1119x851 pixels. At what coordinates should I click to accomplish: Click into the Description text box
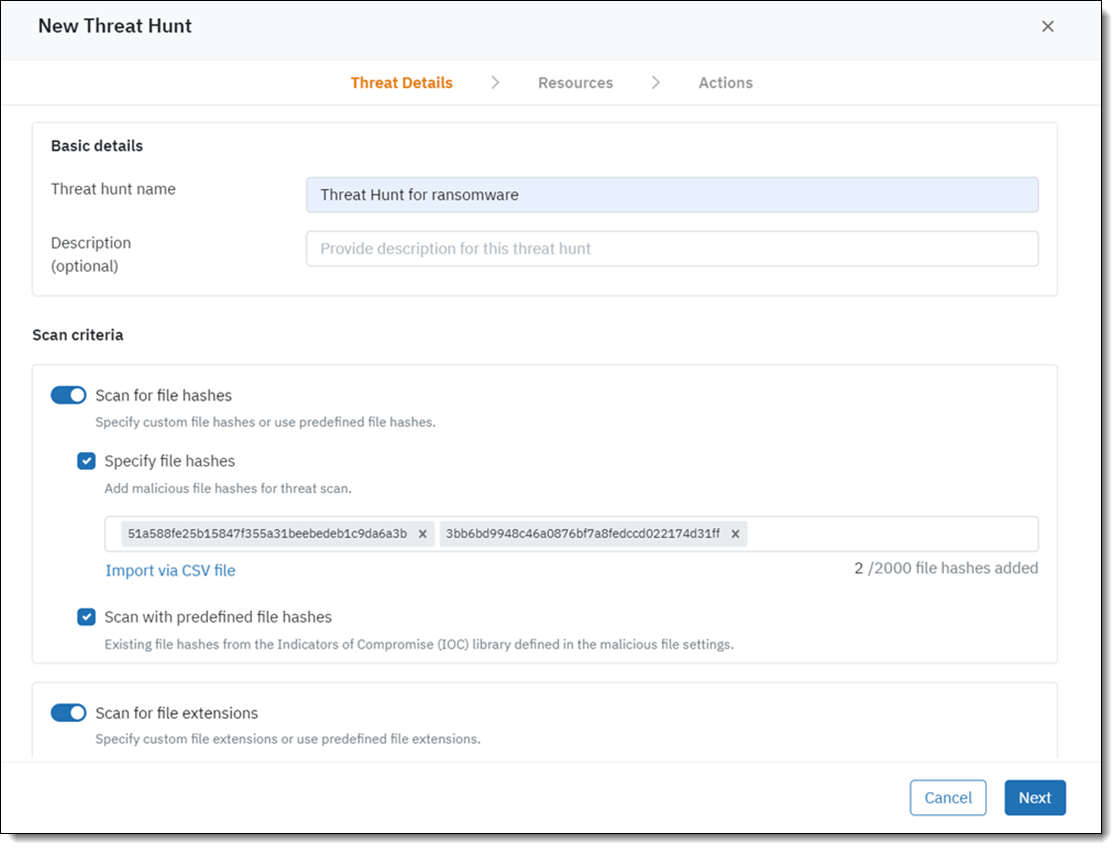pyautogui.click(x=671, y=249)
